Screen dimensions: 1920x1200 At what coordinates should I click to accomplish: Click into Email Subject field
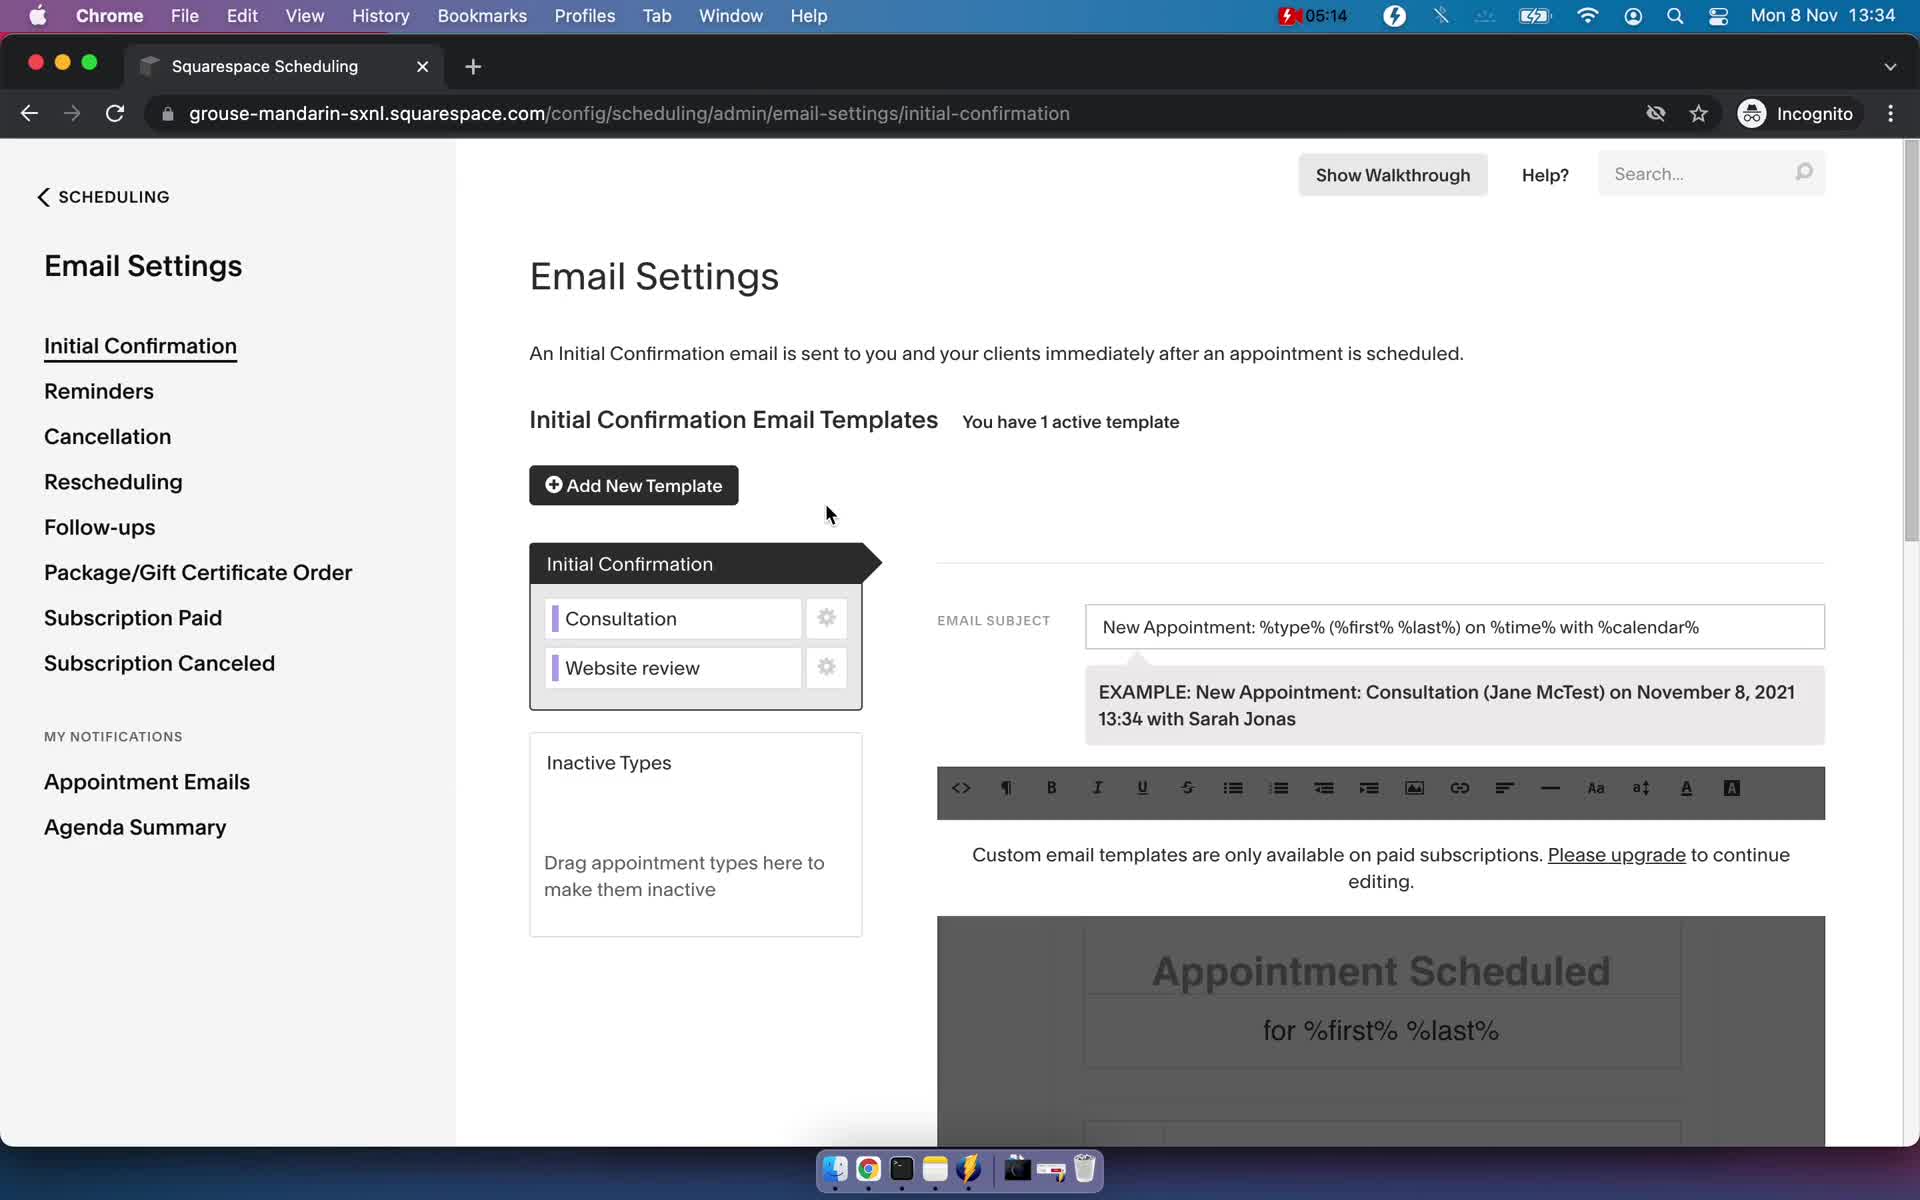coord(1454,627)
